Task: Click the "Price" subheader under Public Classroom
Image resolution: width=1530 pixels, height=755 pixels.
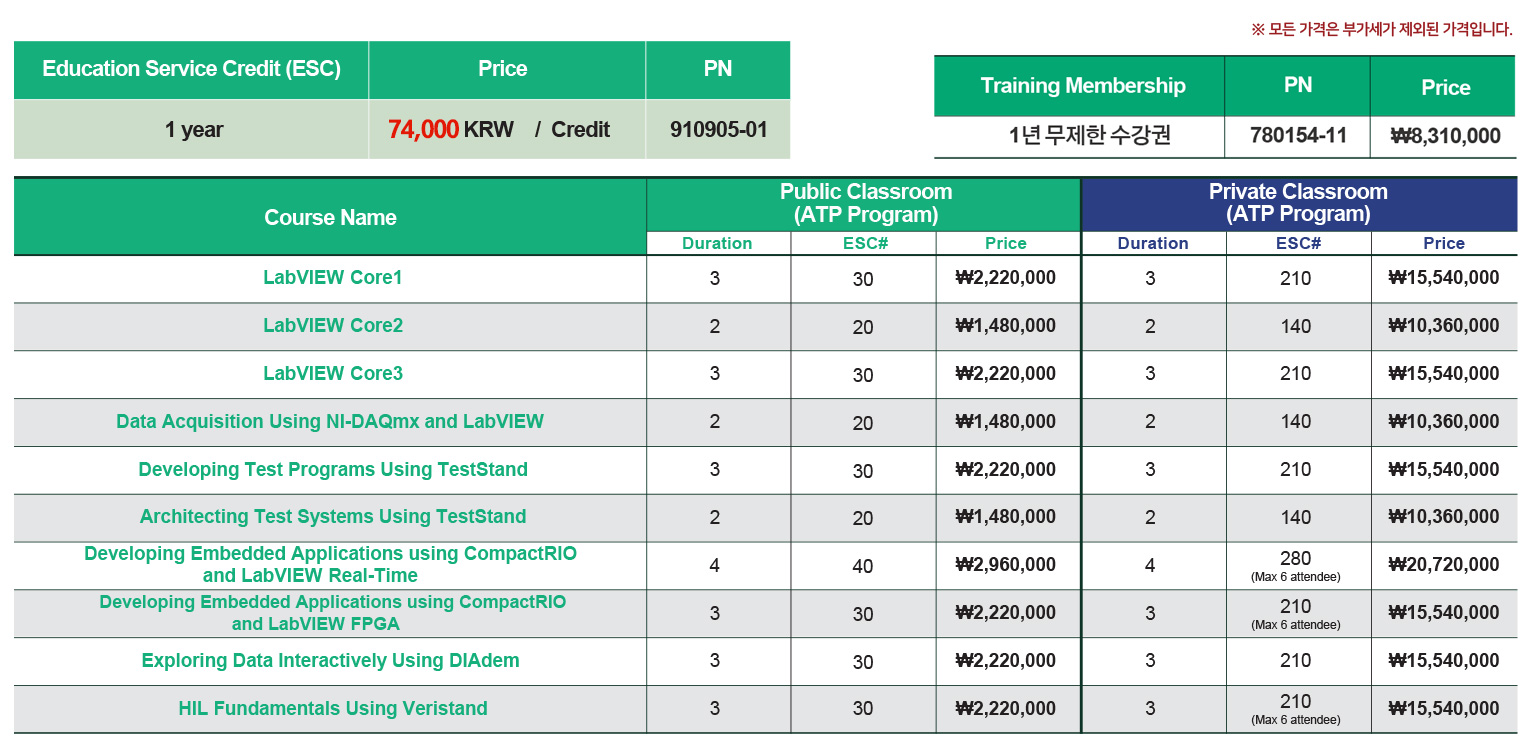Action: pyautogui.click(x=1005, y=244)
